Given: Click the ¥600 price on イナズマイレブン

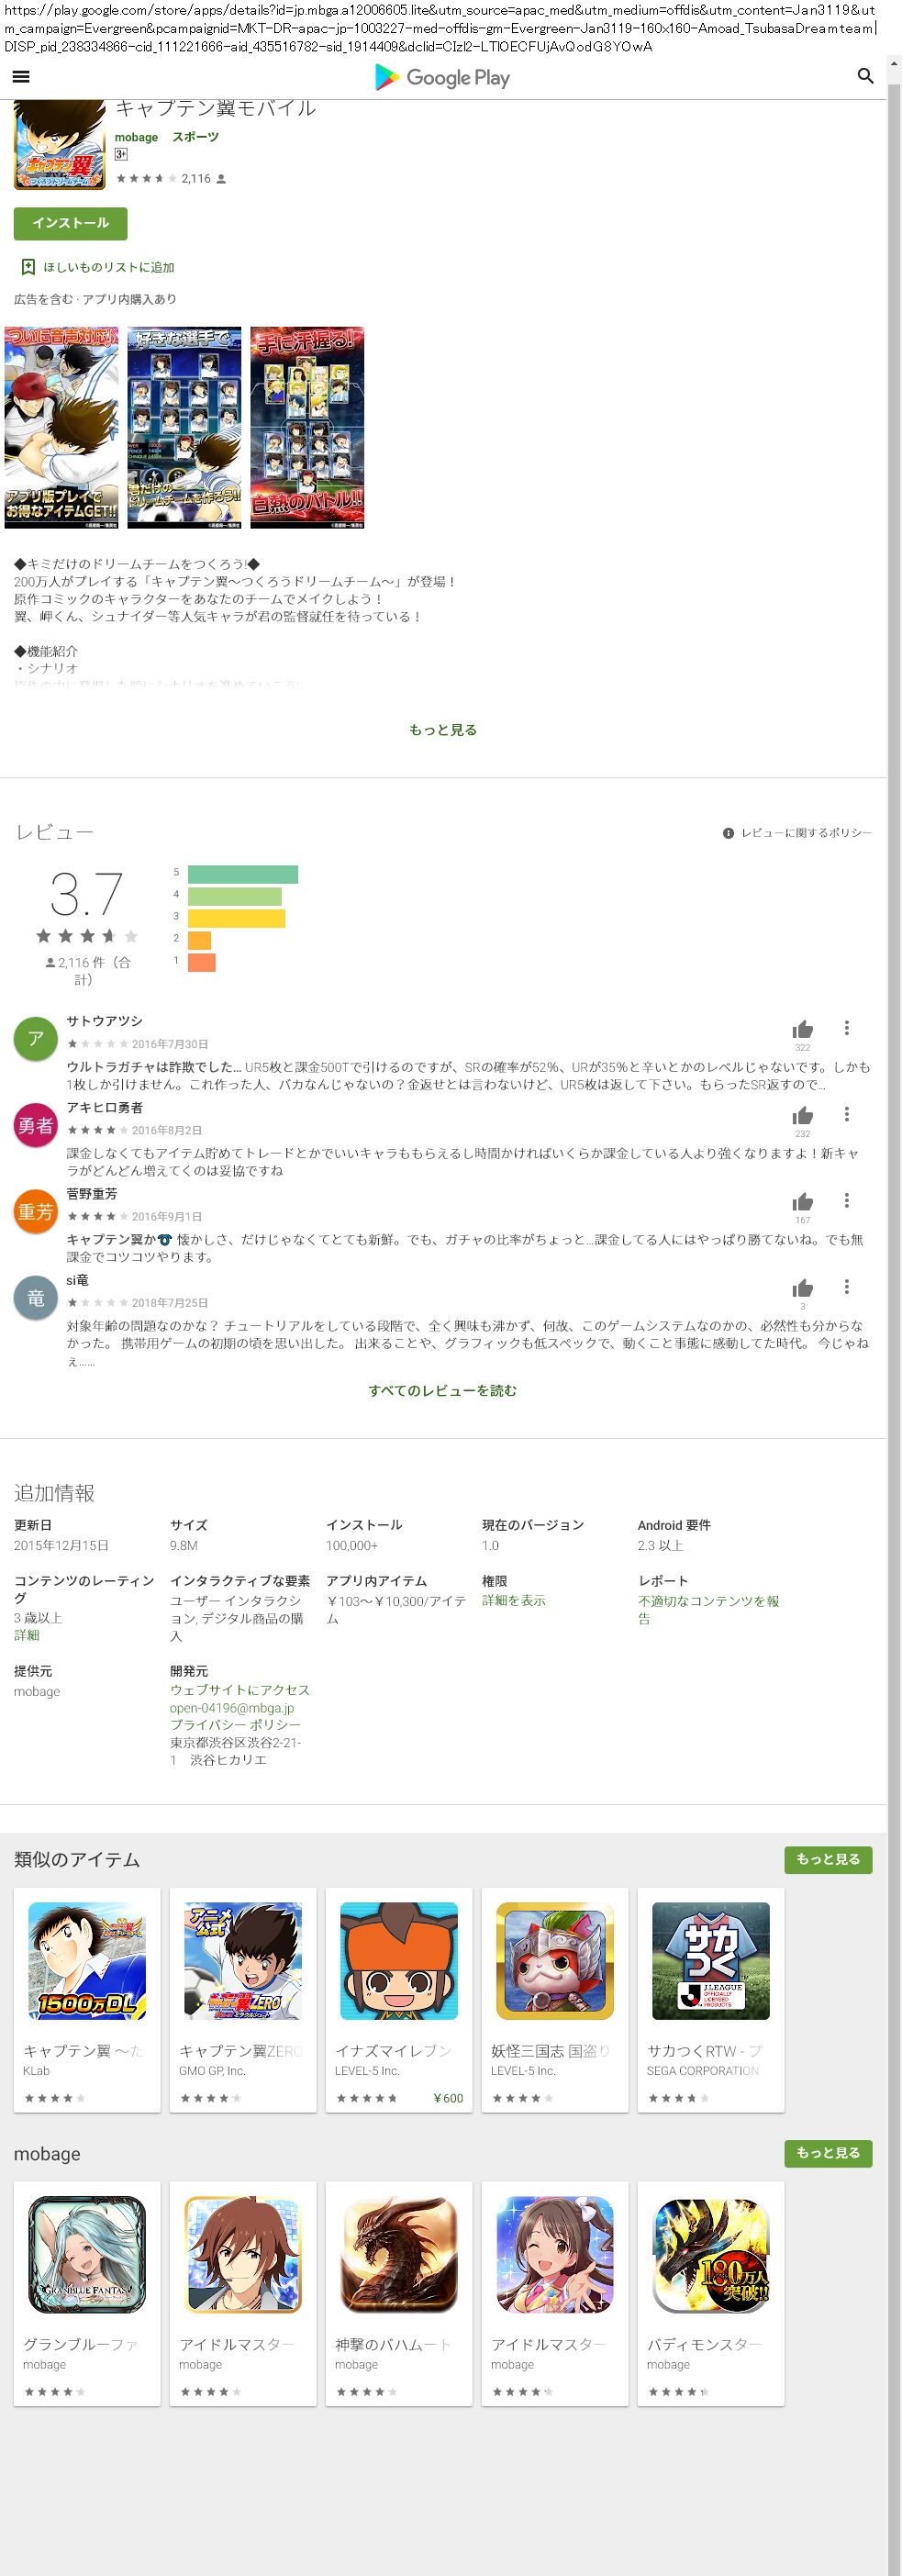Looking at the screenshot, I should coord(448,2098).
